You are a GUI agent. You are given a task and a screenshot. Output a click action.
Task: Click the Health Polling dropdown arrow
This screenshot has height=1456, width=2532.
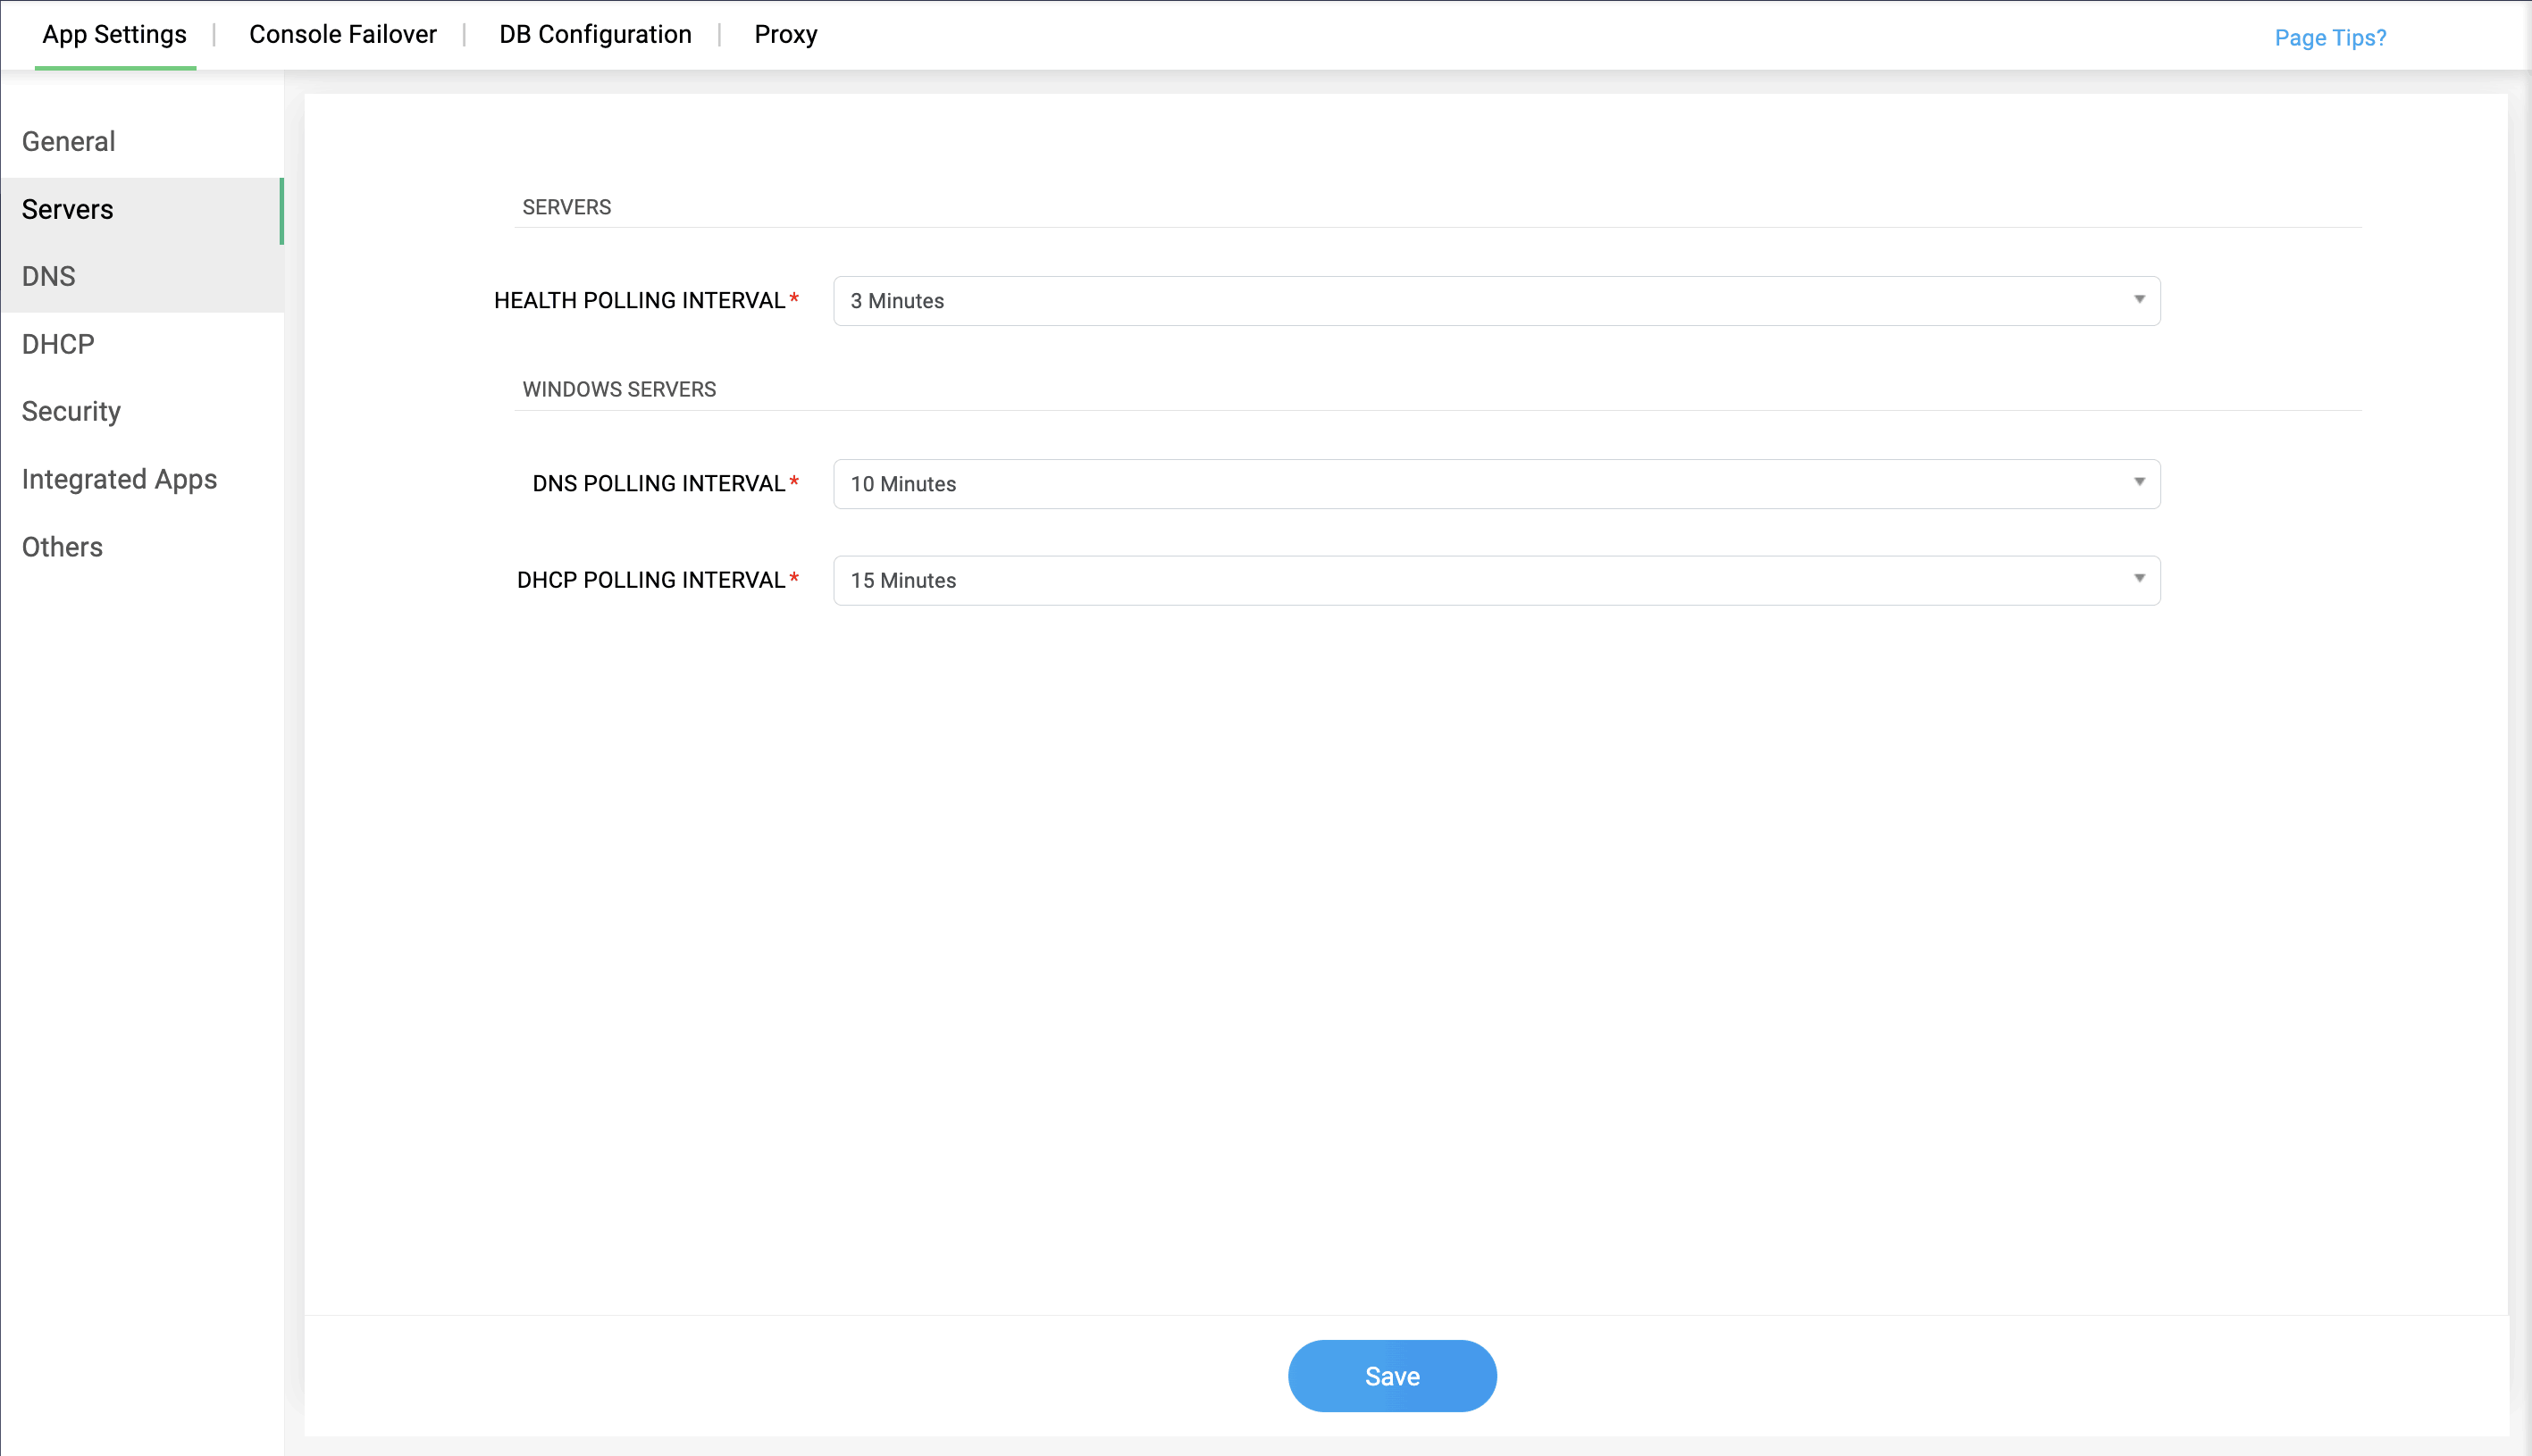(x=2139, y=300)
